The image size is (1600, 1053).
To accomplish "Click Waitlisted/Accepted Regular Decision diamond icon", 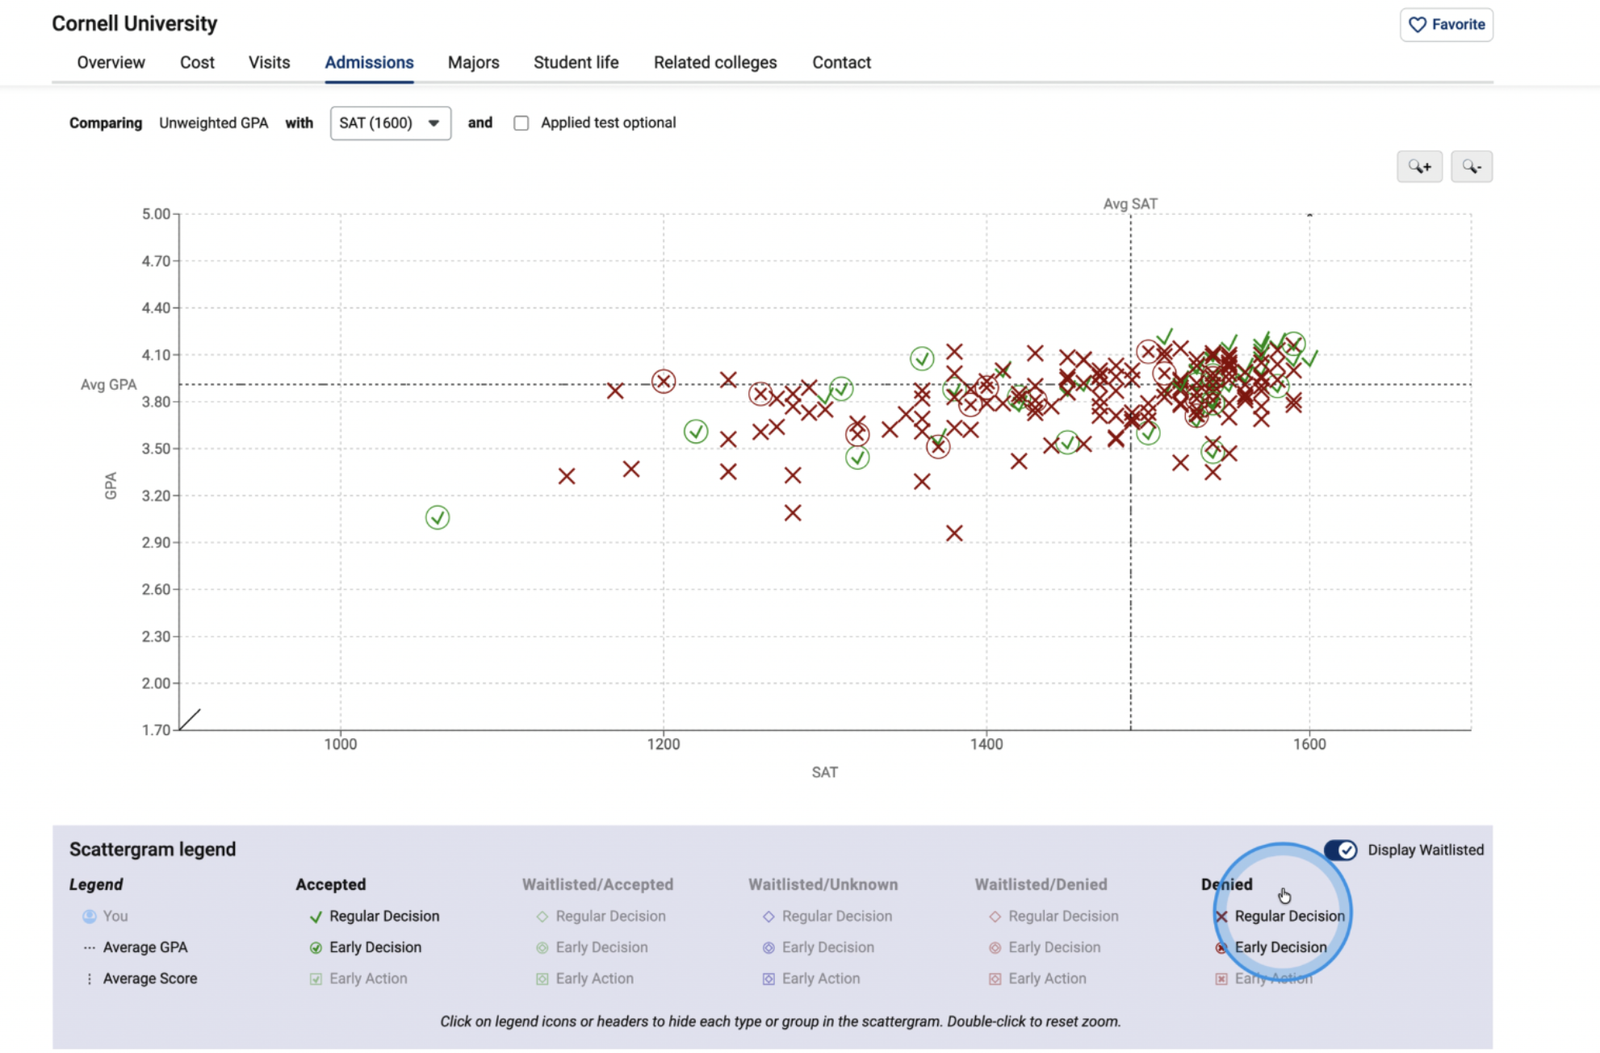I will (x=542, y=916).
